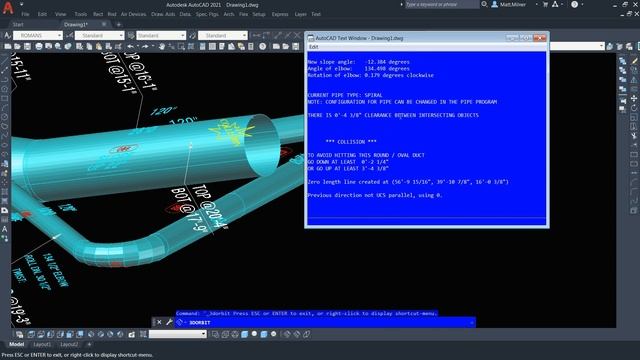Screen dimensions: 640x360
Task: Click the Redo arrow icon
Action: click(145, 47)
